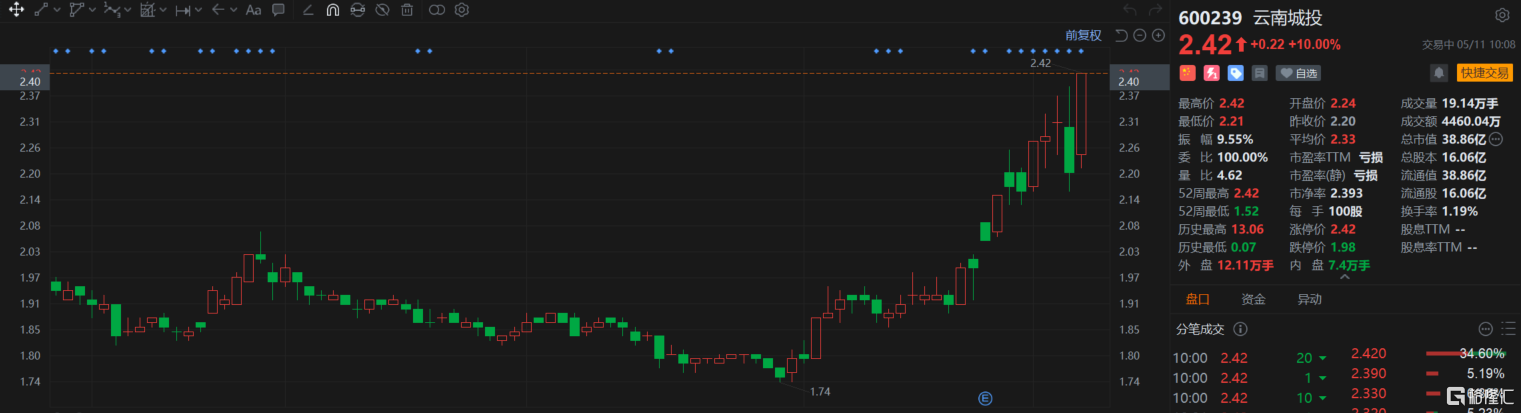Select the angle line tool

(x=307, y=10)
